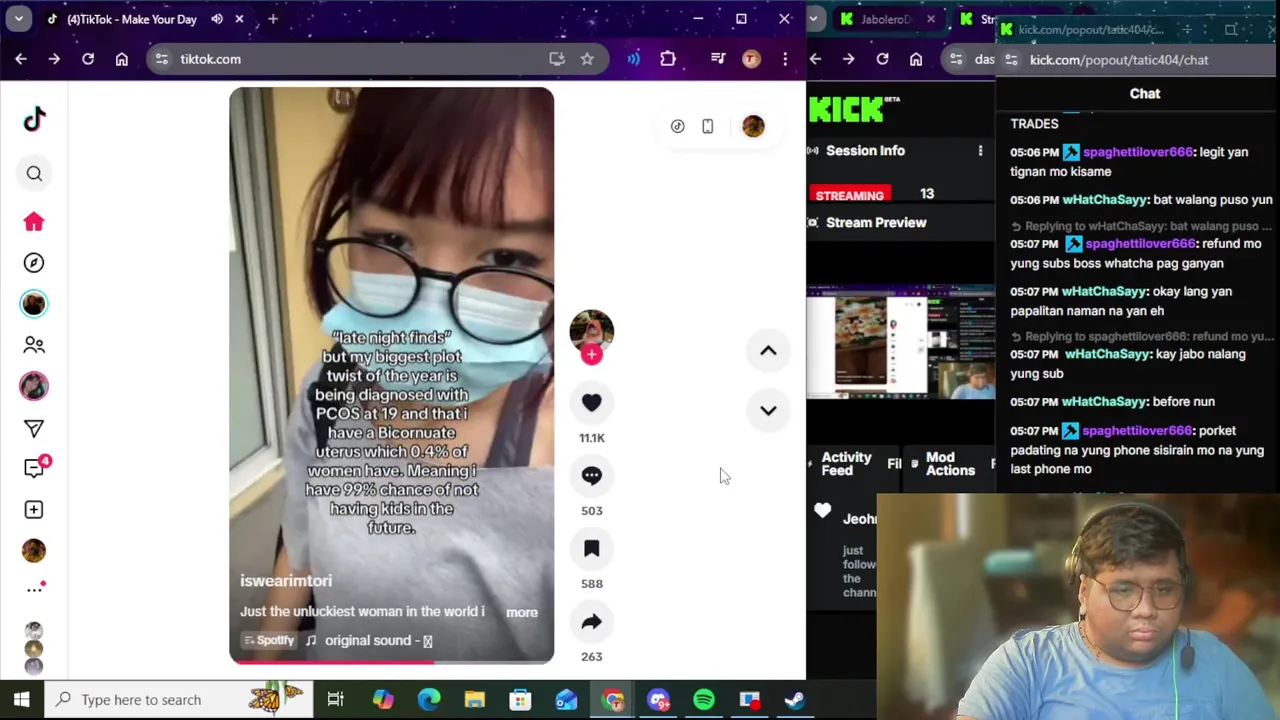Select the JaboleroD Kick tab
1280x720 pixels.
(x=885, y=19)
